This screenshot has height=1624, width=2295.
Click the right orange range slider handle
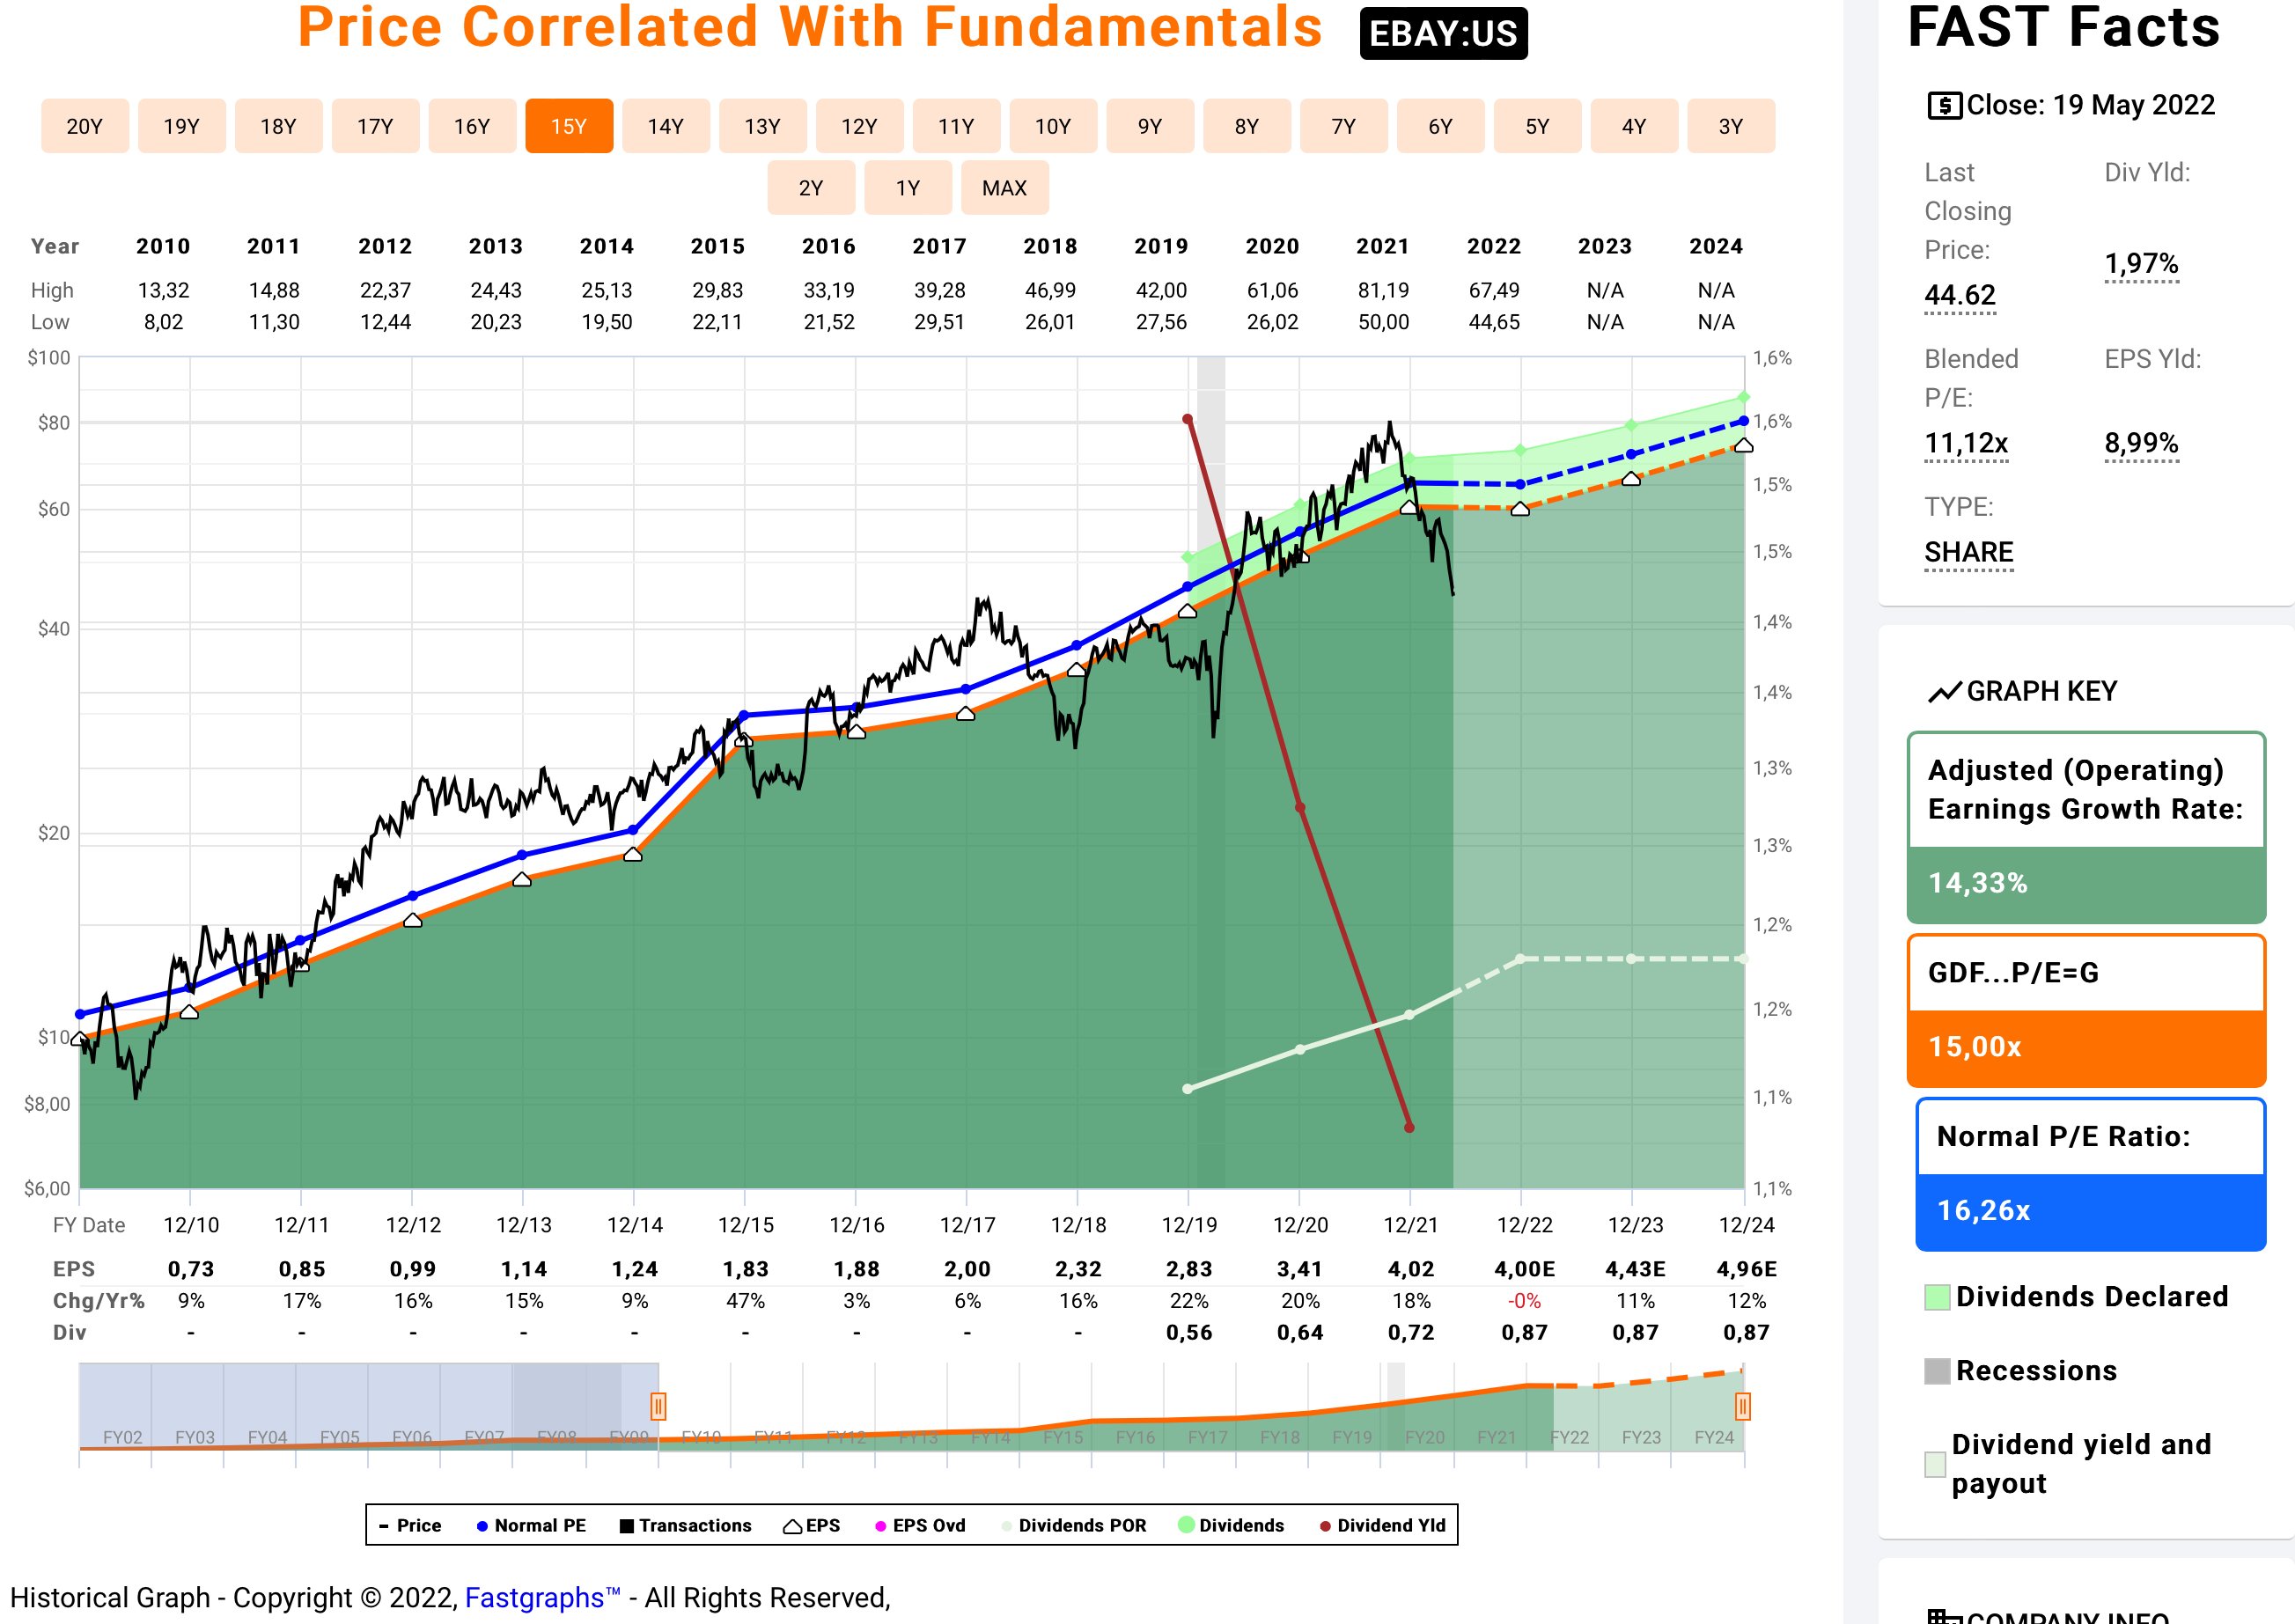1742,1407
